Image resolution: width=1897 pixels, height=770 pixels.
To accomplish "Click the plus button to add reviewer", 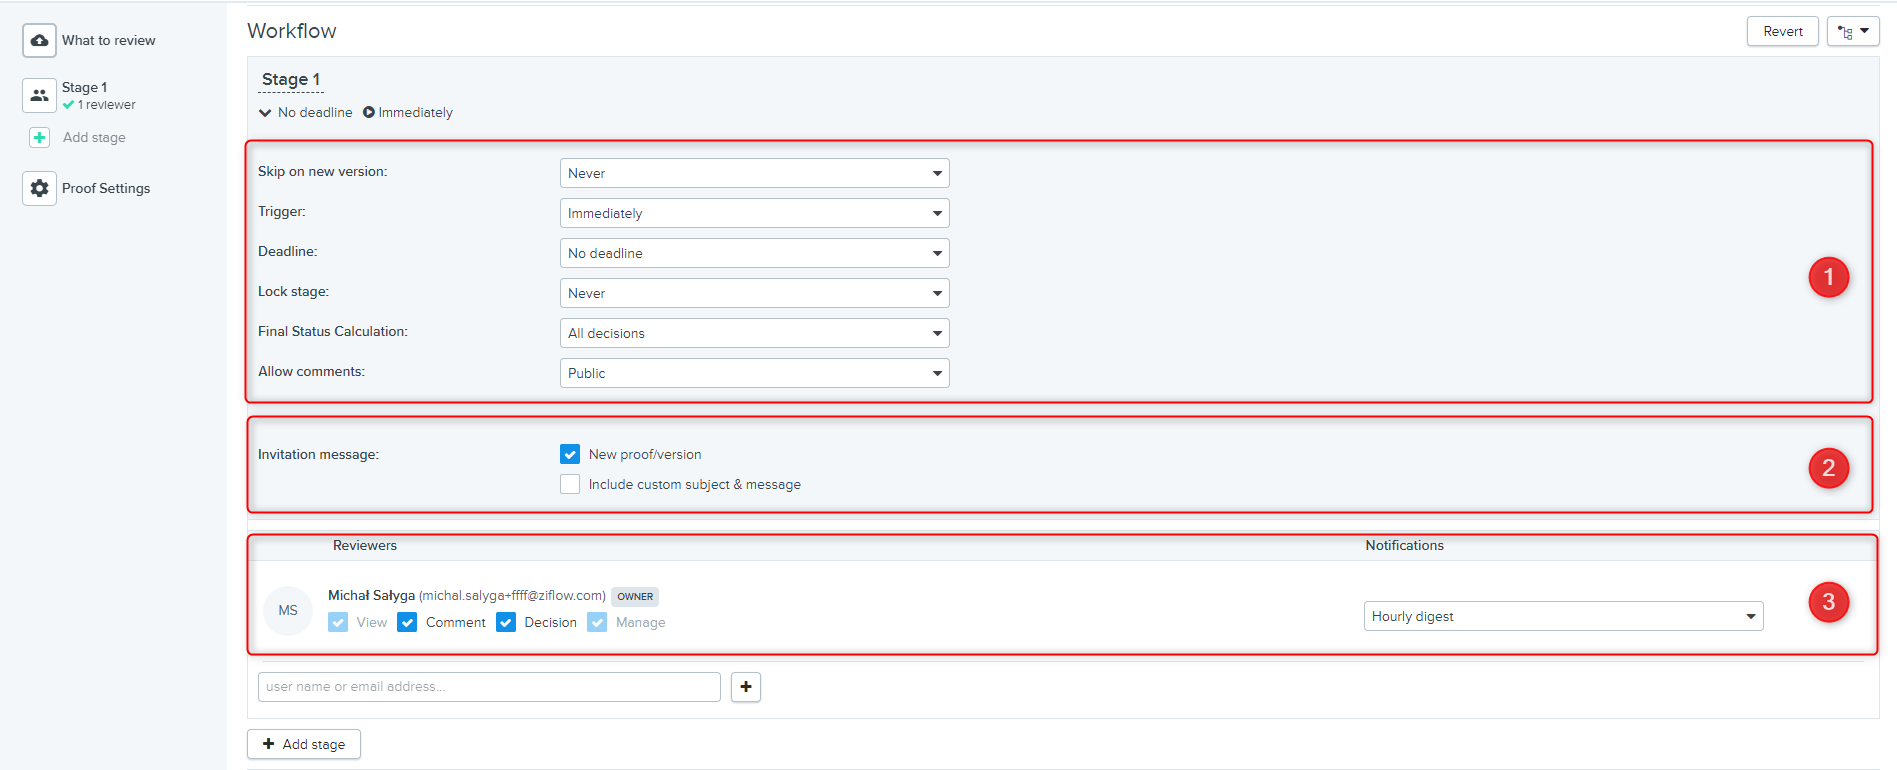I will (745, 687).
